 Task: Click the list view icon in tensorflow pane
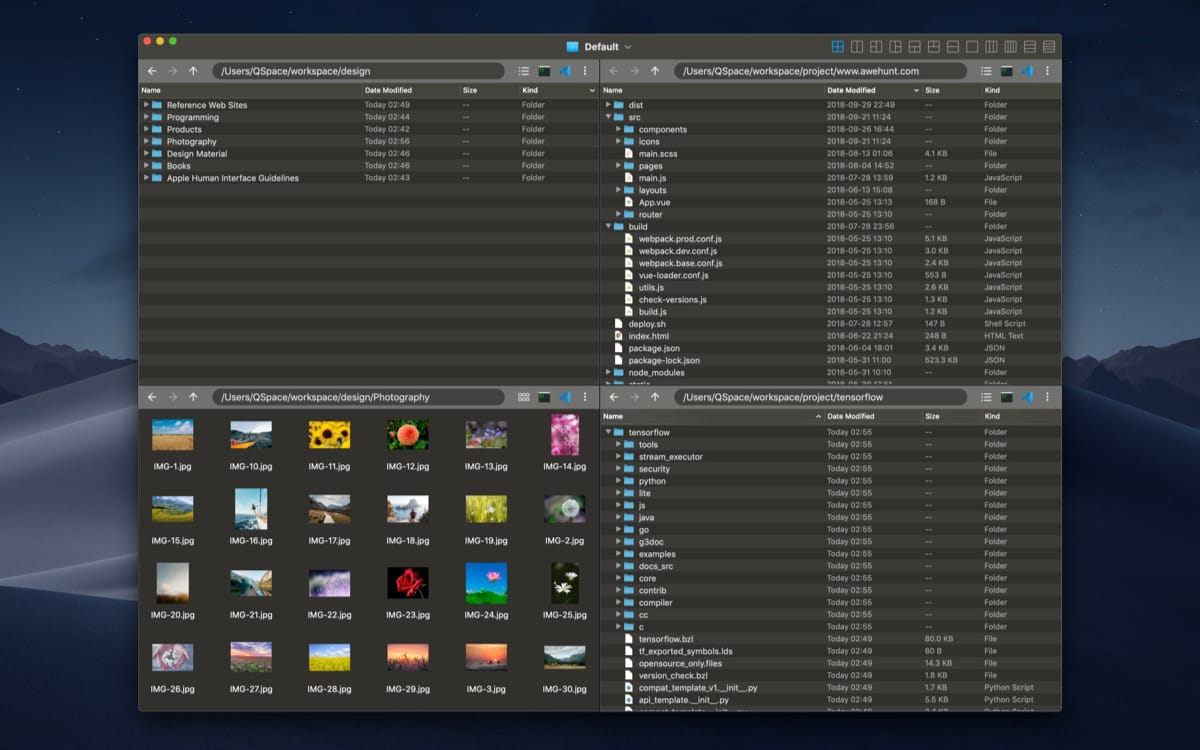986,397
